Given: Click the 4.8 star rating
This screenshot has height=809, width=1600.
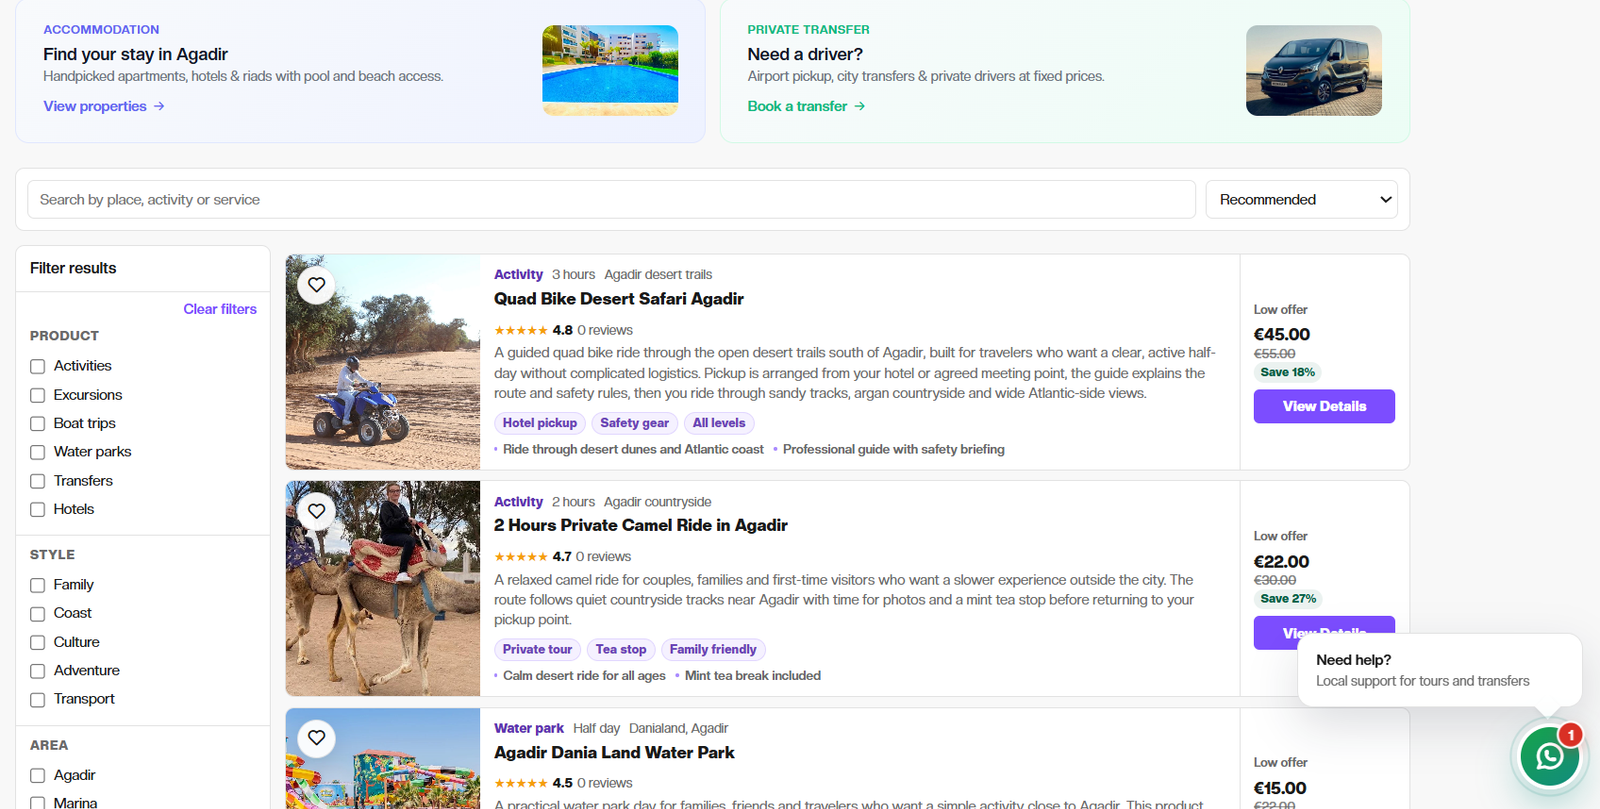Looking at the screenshot, I should click(533, 330).
